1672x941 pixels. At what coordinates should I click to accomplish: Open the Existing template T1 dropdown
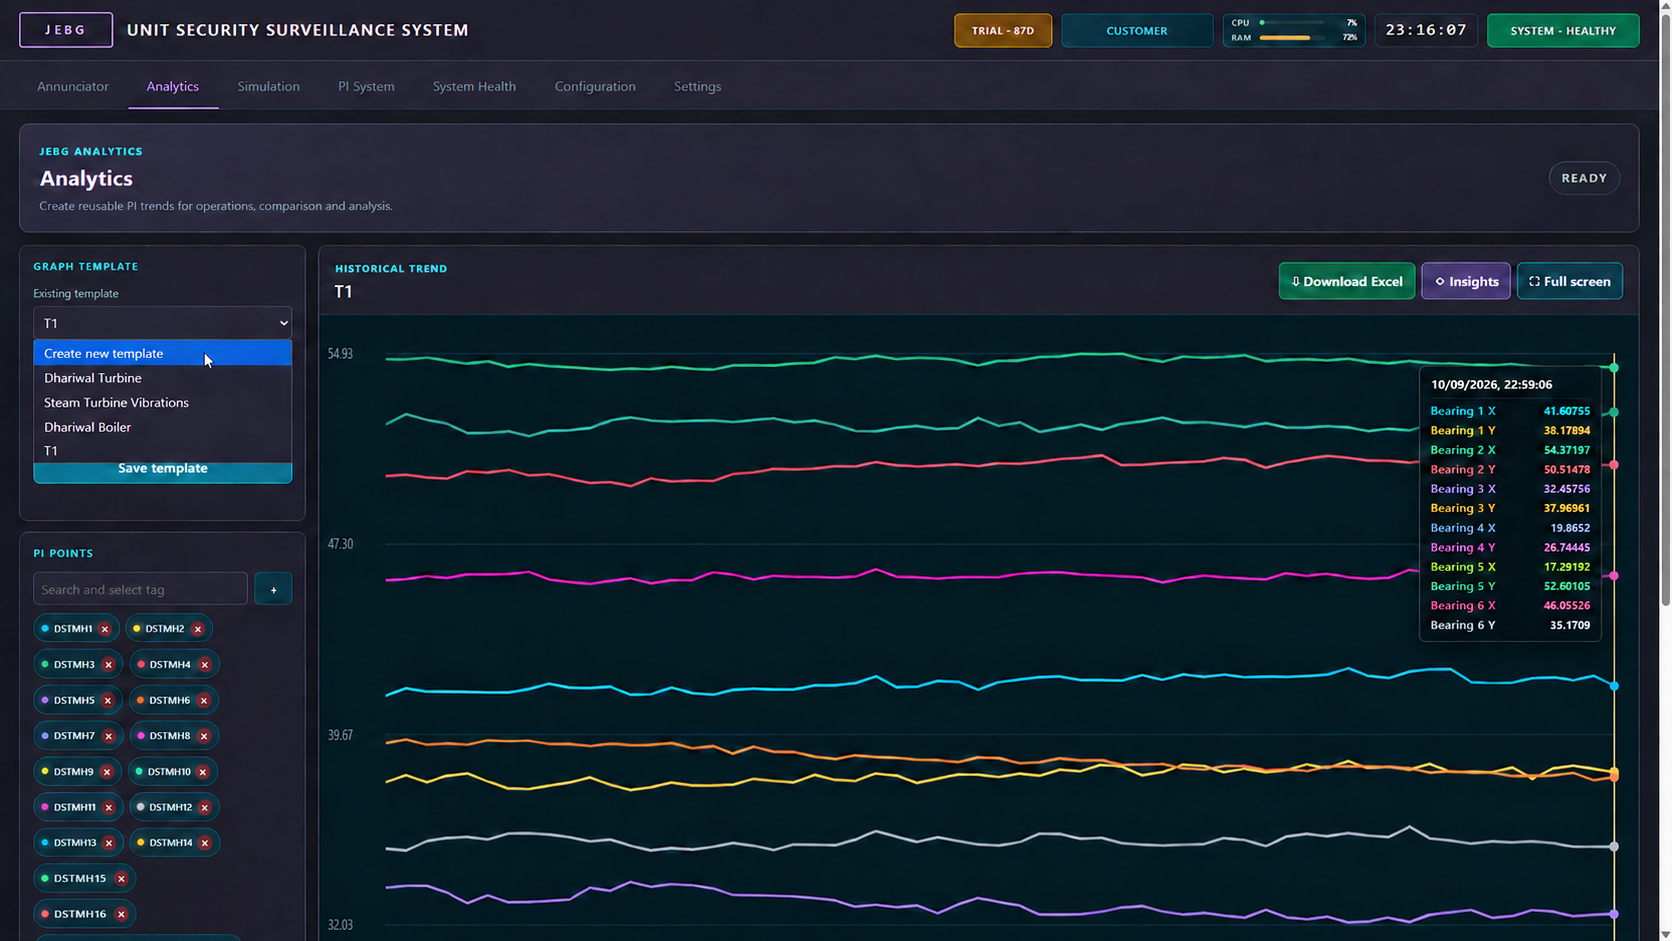pos(163,323)
